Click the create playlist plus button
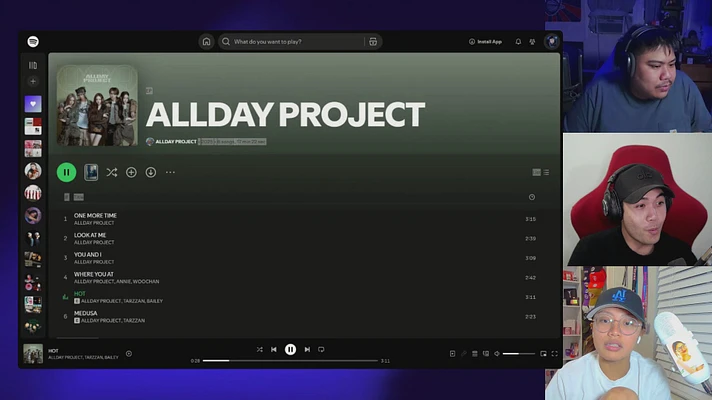Viewport: 712px width, 400px height. point(33,81)
